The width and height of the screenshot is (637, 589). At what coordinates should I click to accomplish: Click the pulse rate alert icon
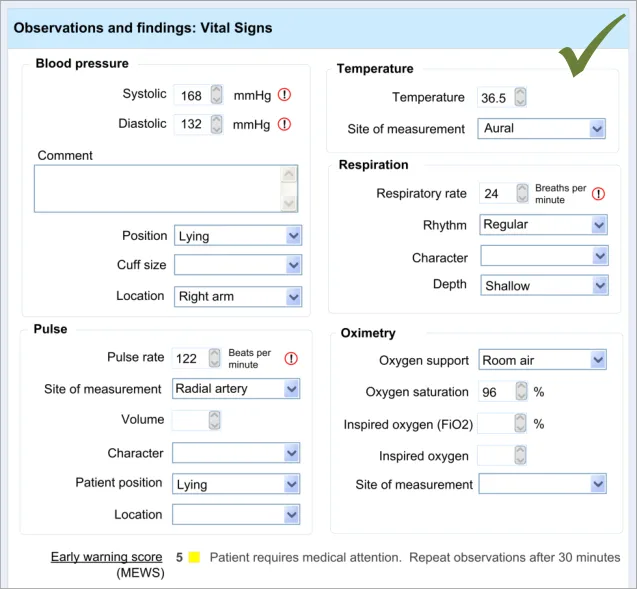pos(291,358)
